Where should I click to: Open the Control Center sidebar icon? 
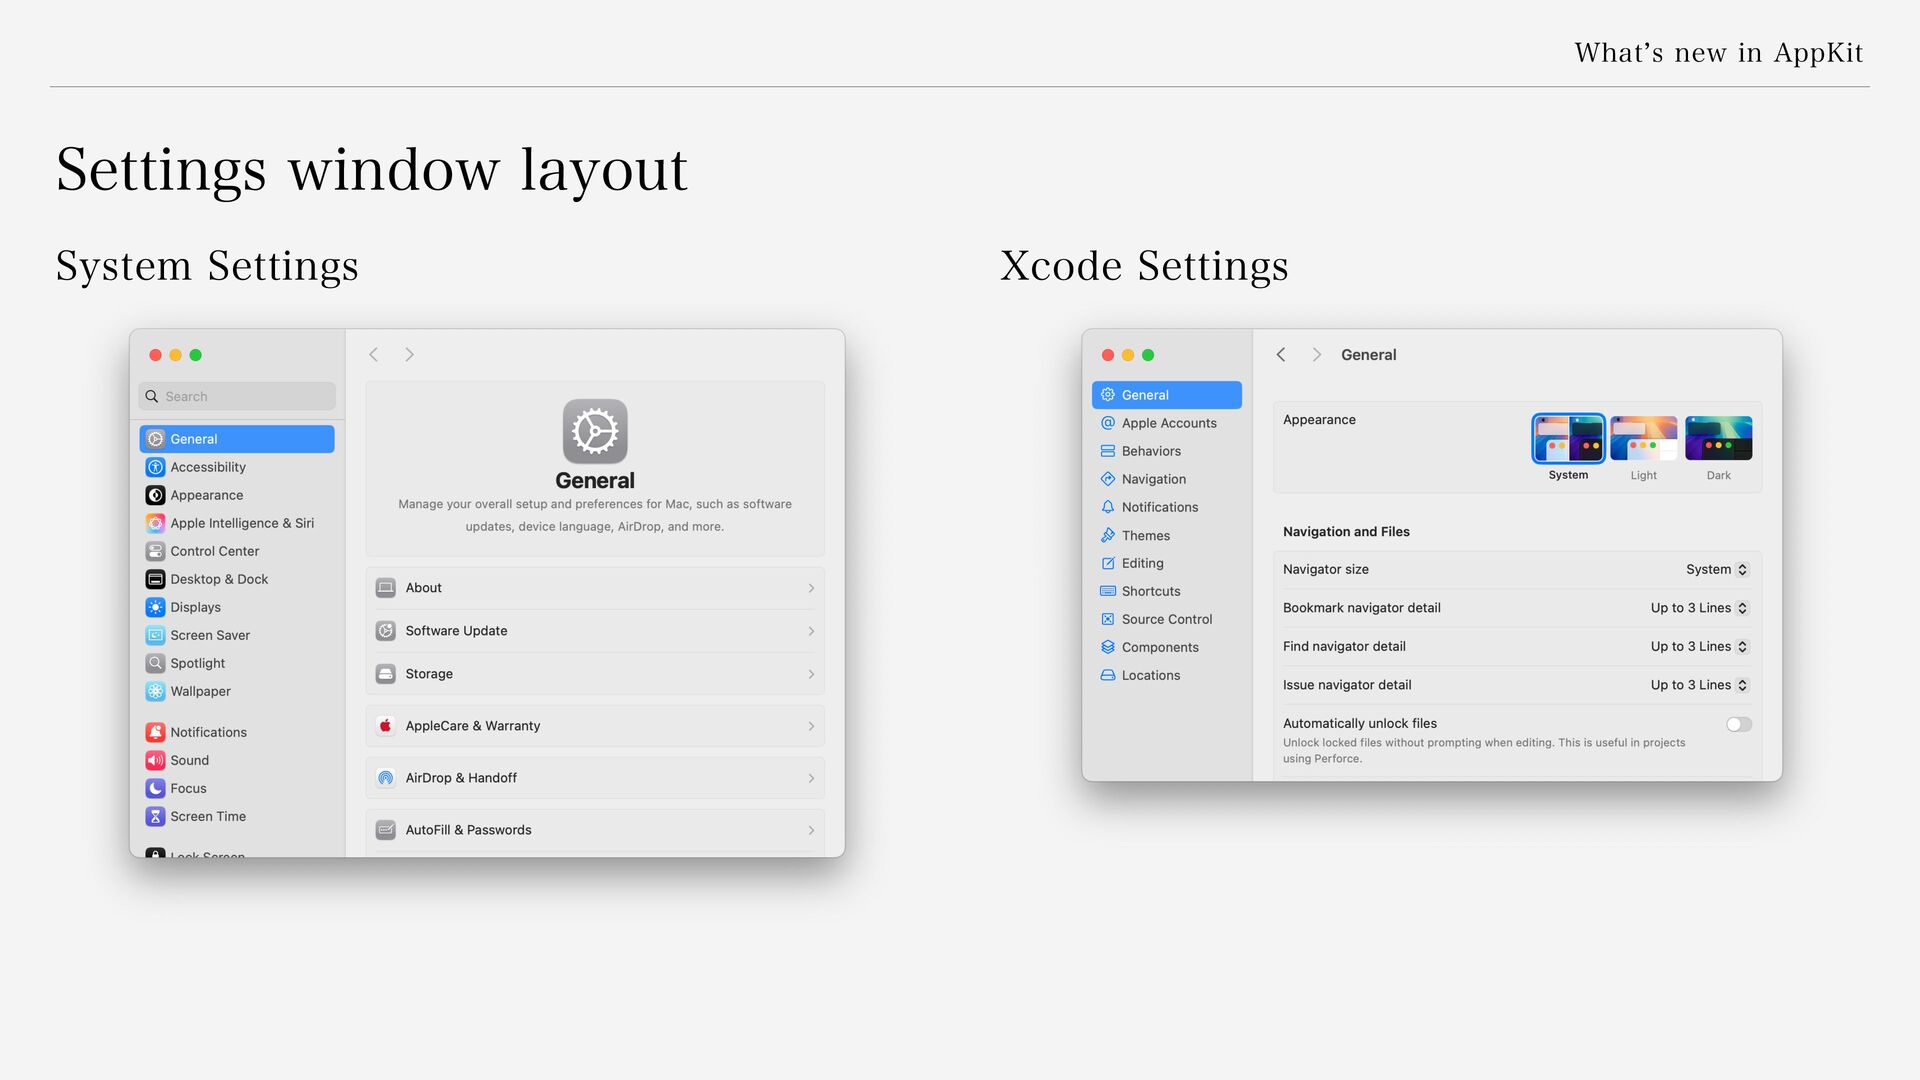(x=155, y=551)
